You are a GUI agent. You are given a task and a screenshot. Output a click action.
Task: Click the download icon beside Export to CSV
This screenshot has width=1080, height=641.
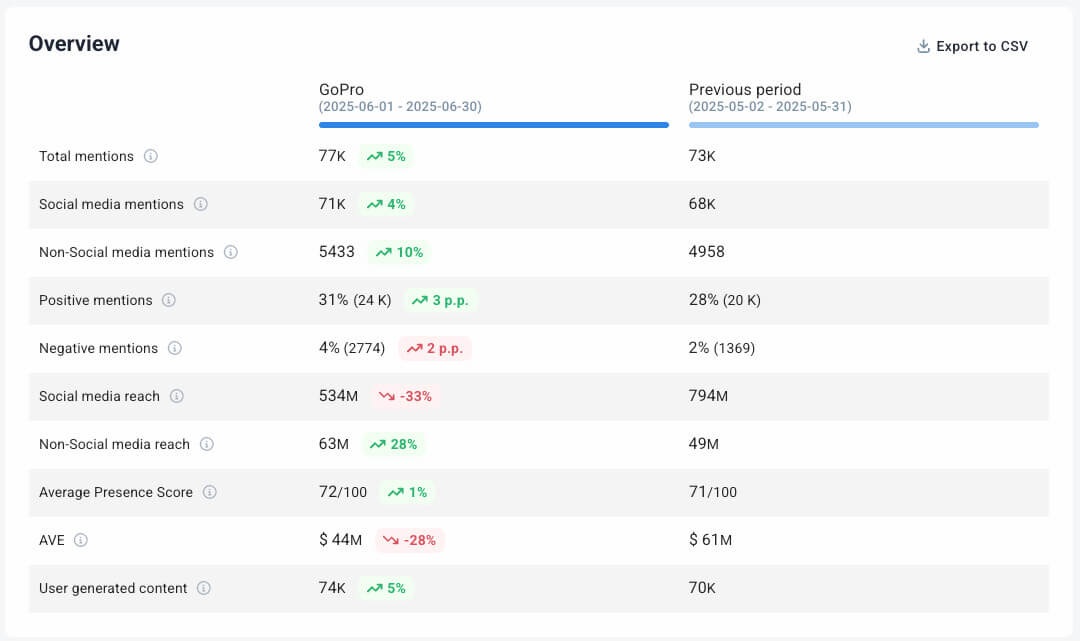923,46
